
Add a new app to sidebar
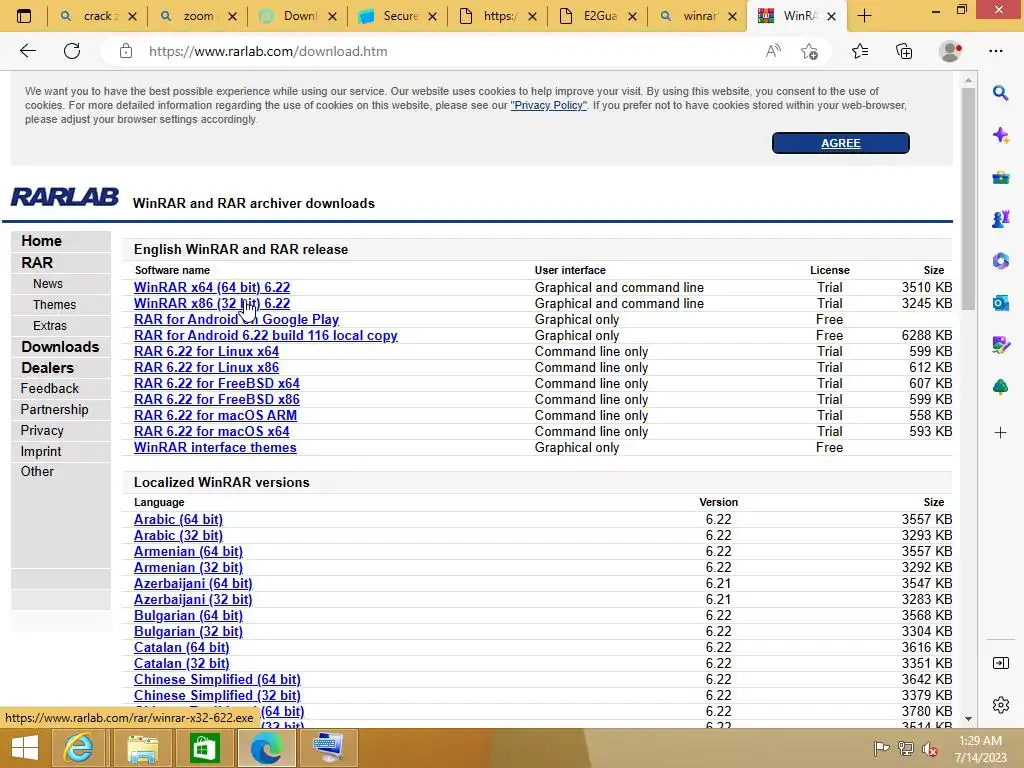(x=1000, y=432)
